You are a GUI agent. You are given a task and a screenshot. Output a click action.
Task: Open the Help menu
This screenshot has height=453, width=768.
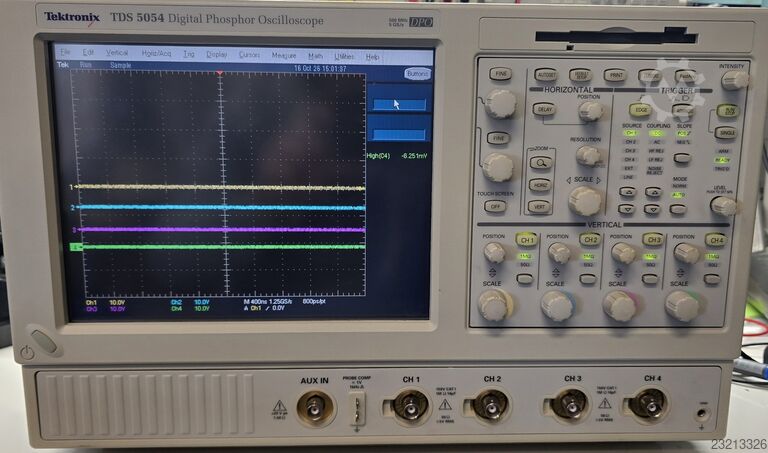[372, 57]
